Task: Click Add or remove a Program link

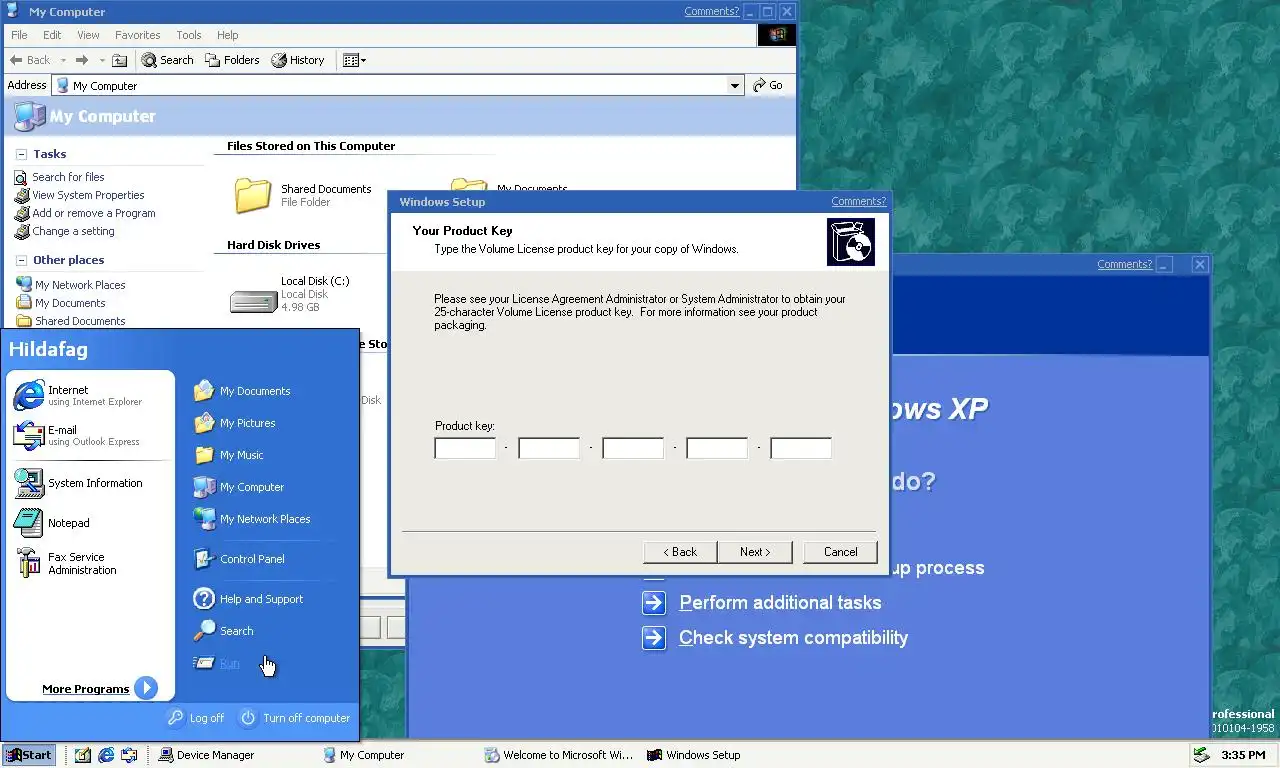Action: pyautogui.click(x=94, y=213)
